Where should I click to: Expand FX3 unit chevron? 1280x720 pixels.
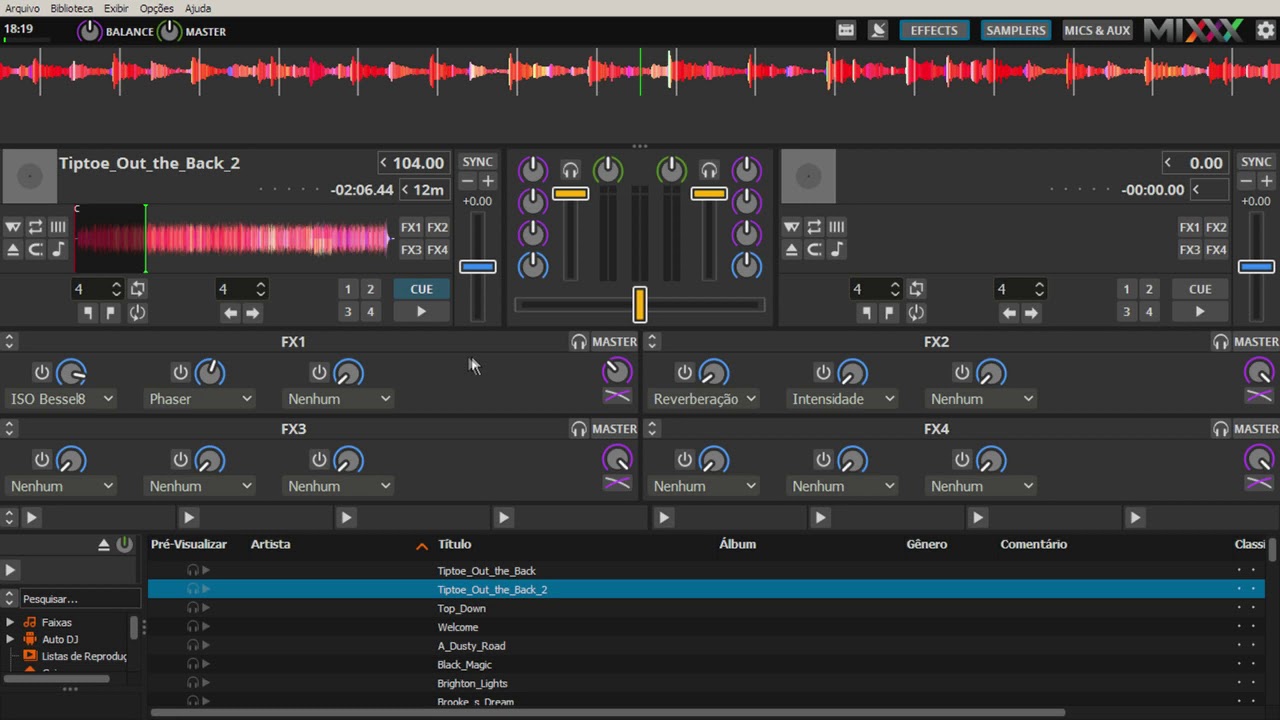point(9,429)
